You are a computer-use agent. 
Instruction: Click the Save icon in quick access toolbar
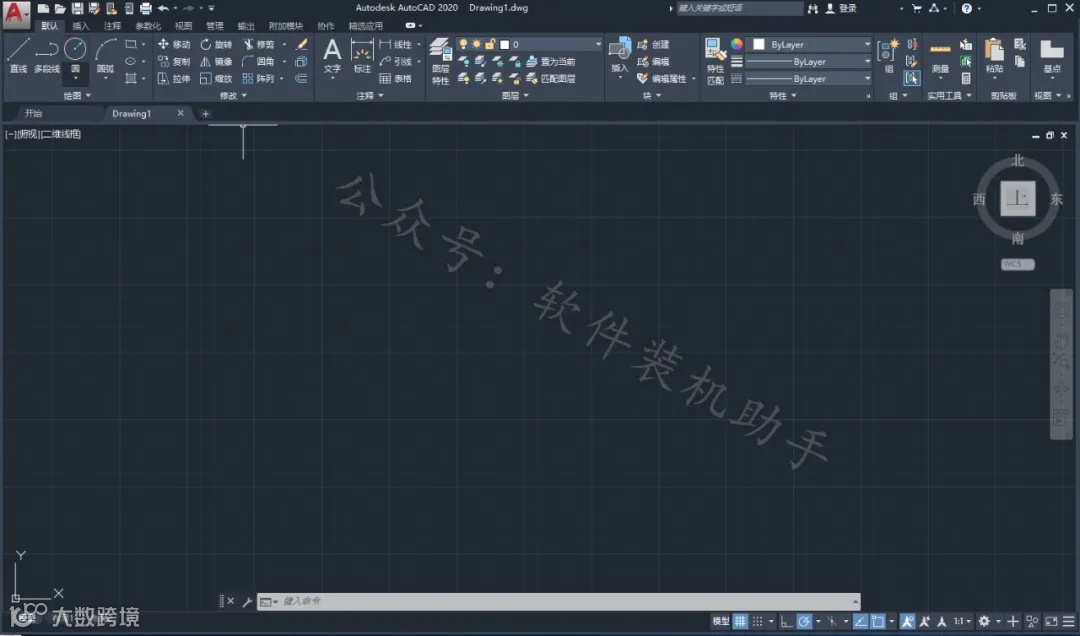pyautogui.click(x=77, y=8)
